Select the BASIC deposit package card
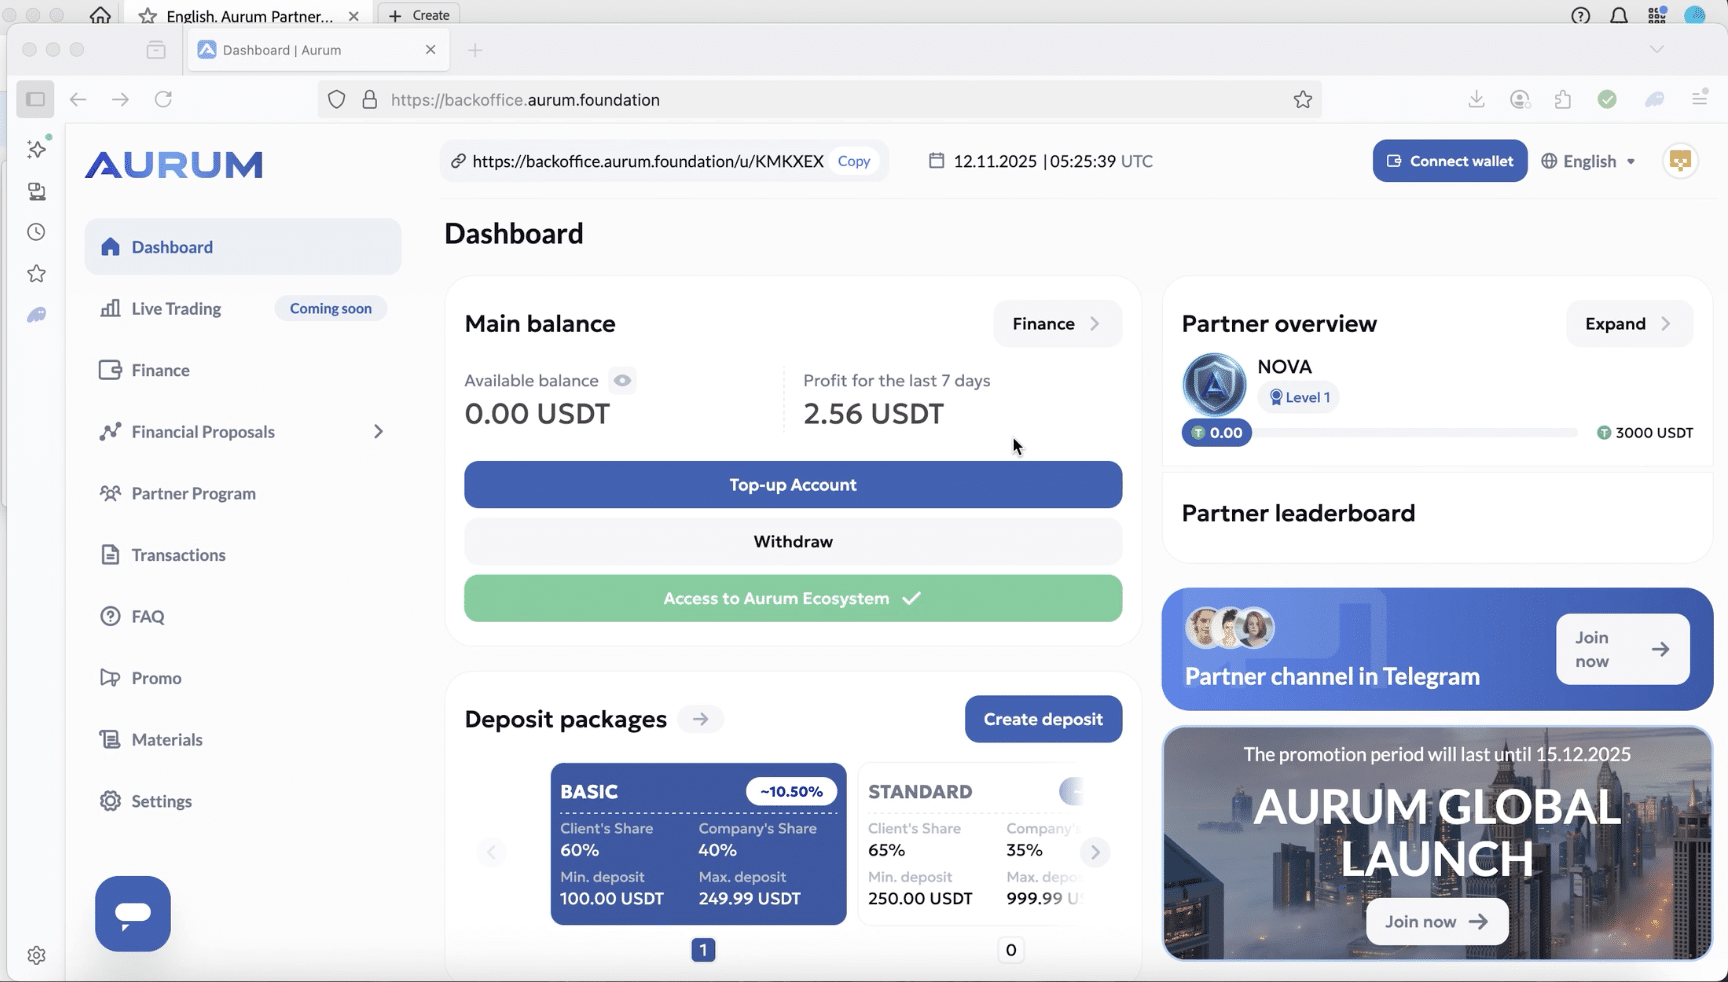This screenshot has width=1728, height=982. (x=698, y=844)
